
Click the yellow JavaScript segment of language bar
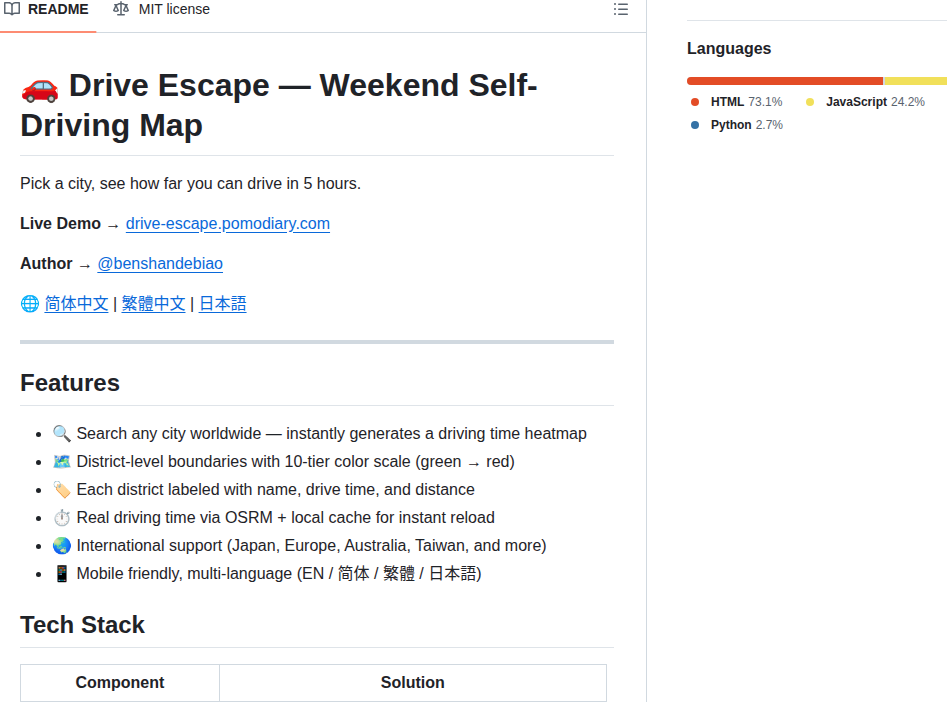[x=916, y=81]
